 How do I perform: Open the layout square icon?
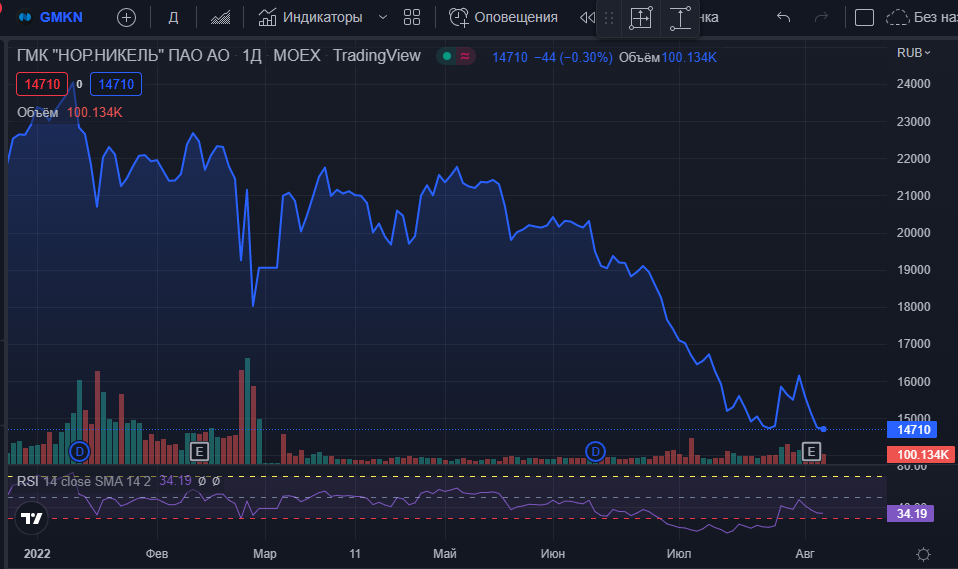864,18
